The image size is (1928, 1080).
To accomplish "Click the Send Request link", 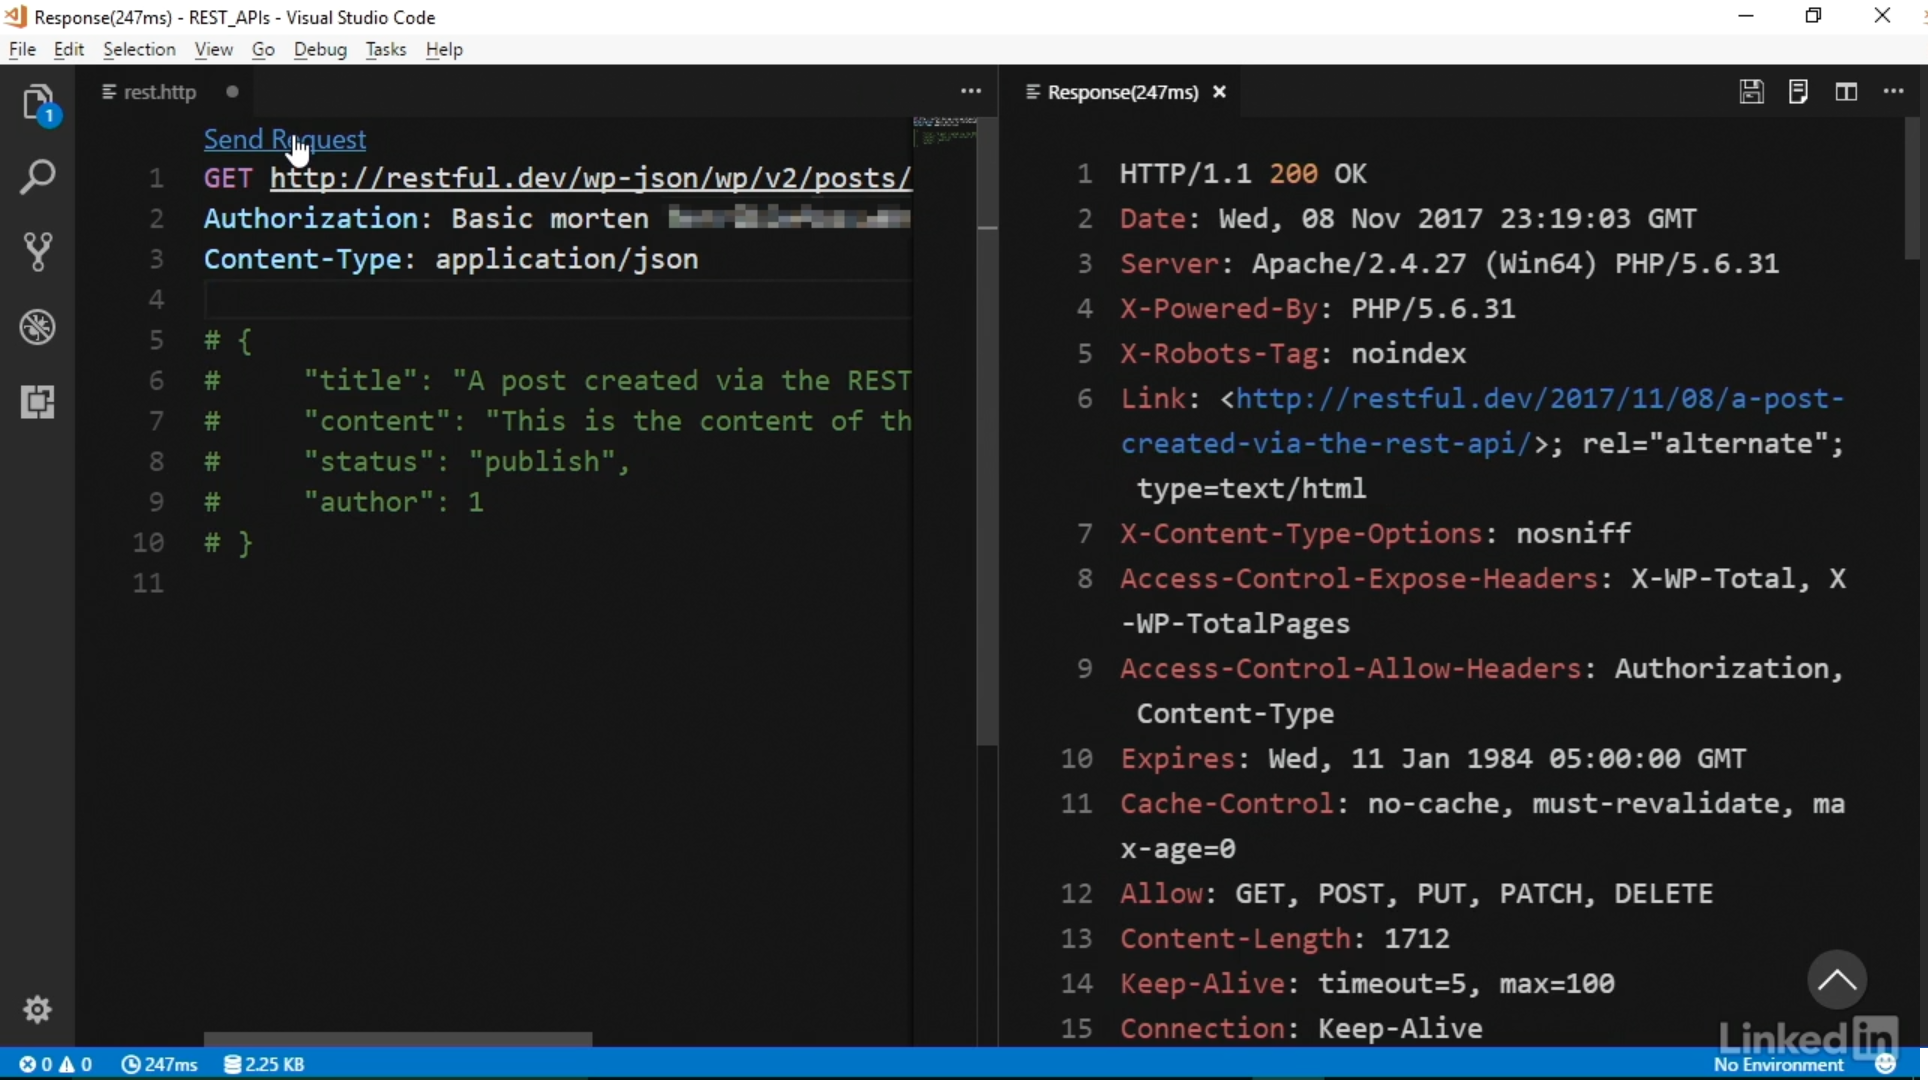I will tap(285, 139).
